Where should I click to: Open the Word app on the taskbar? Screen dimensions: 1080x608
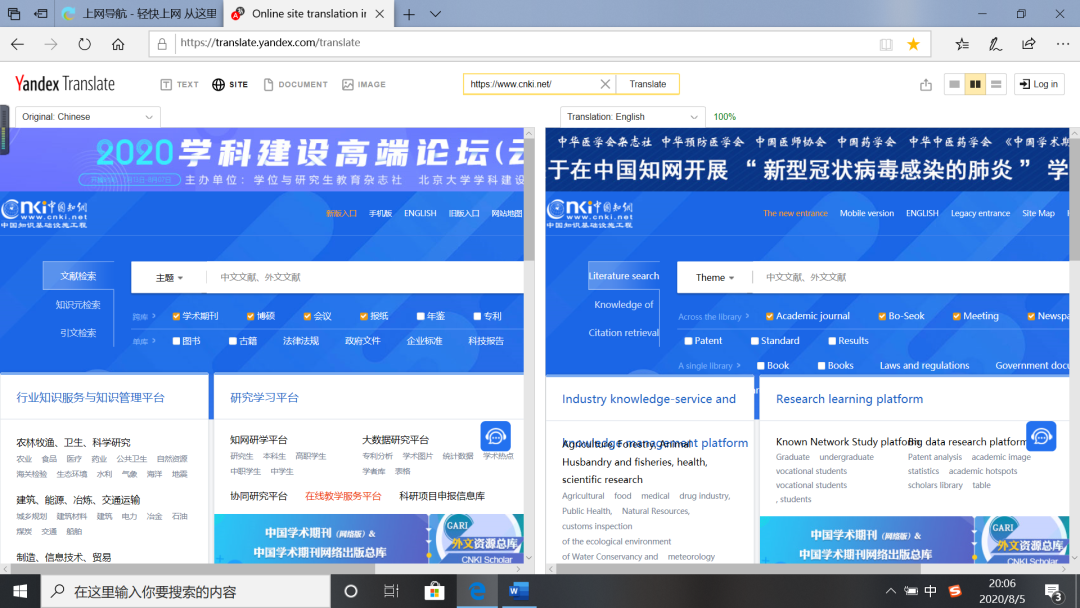[519, 591]
